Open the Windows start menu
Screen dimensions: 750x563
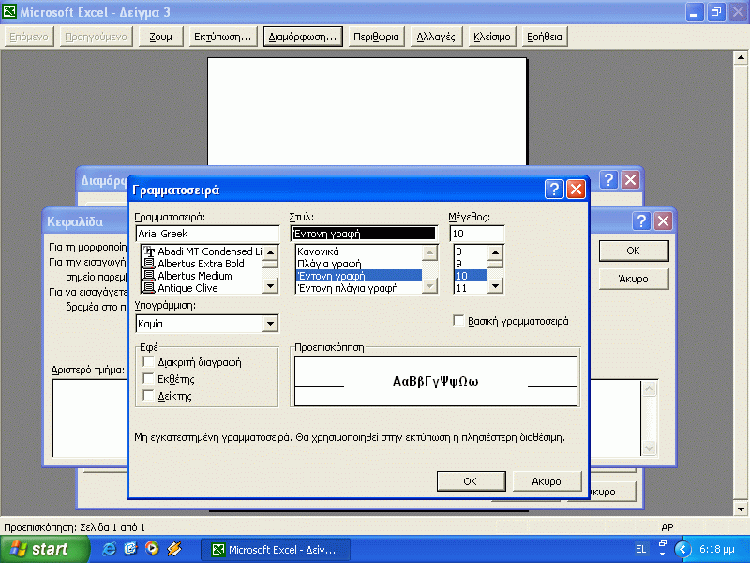point(45,549)
